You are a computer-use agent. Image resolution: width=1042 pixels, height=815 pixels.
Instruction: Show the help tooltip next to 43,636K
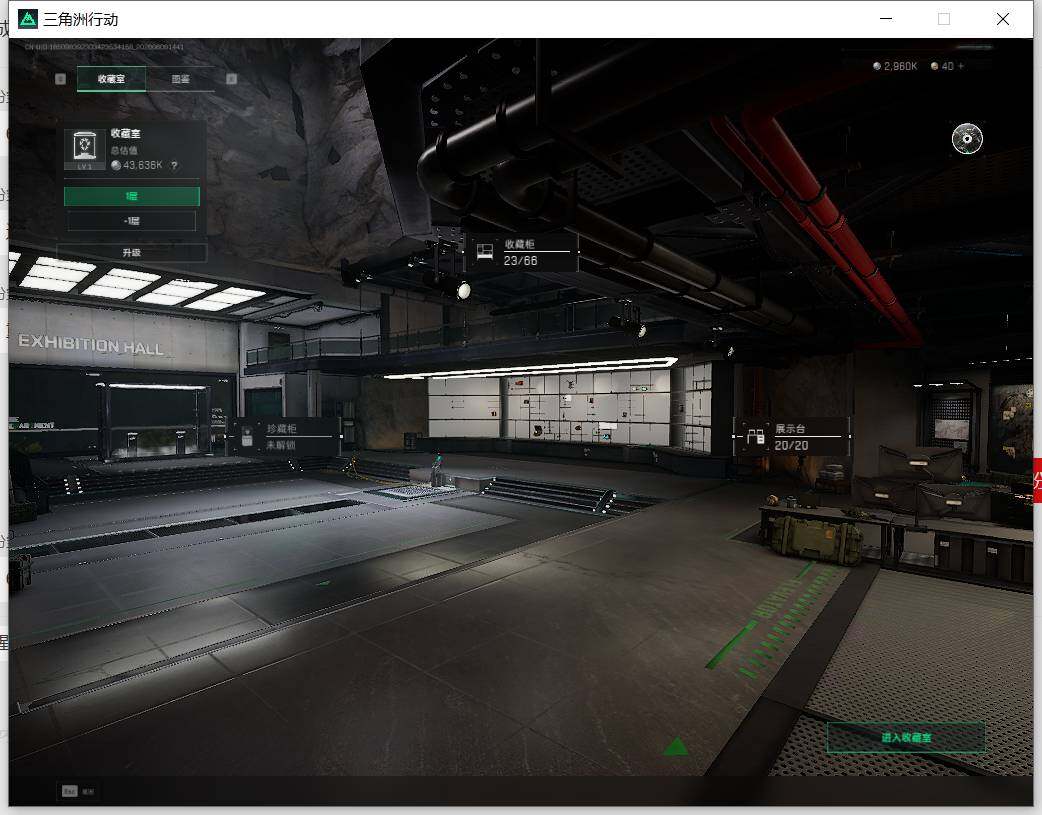[x=174, y=166]
